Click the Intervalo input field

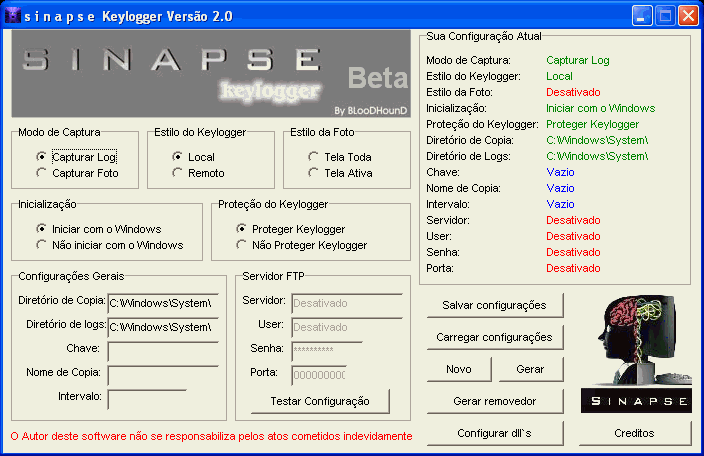[146, 398]
